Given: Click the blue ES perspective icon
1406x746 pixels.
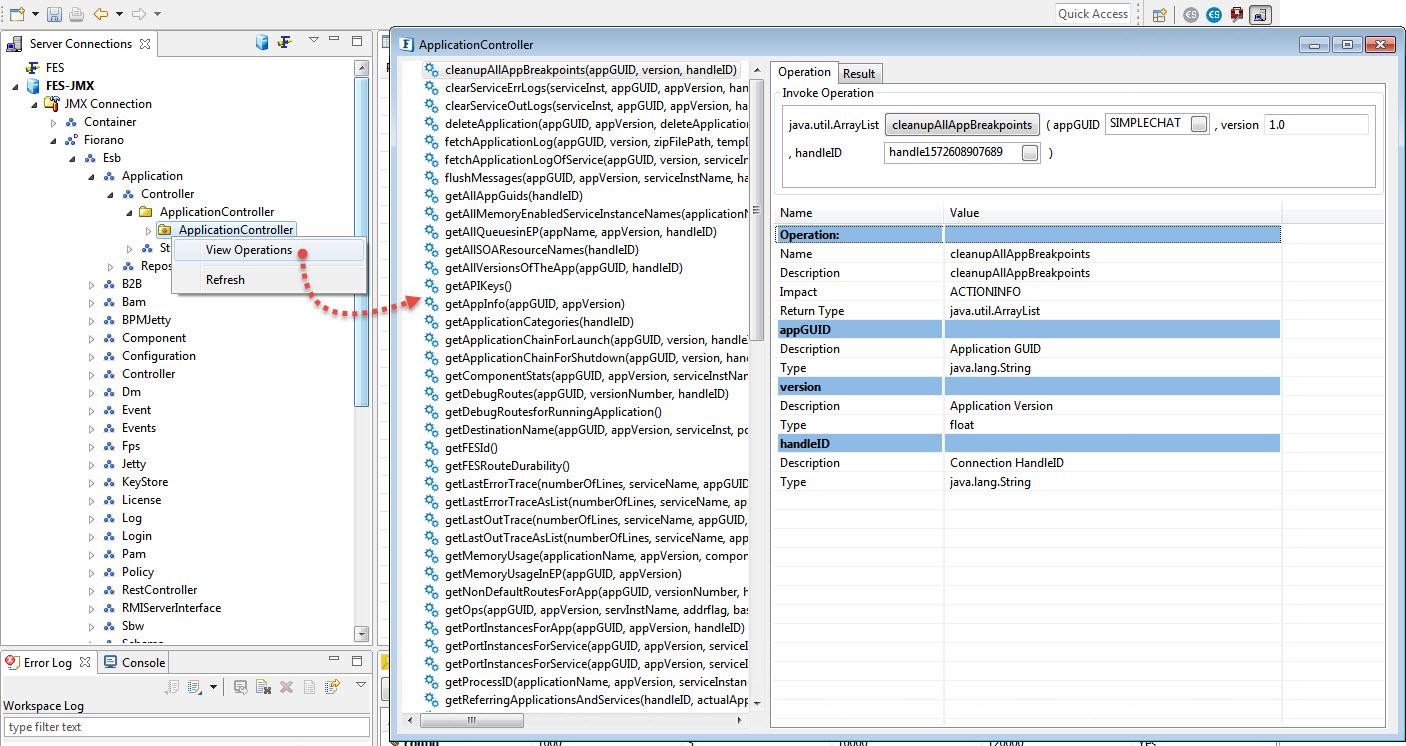Looking at the screenshot, I should point(1214,14).
